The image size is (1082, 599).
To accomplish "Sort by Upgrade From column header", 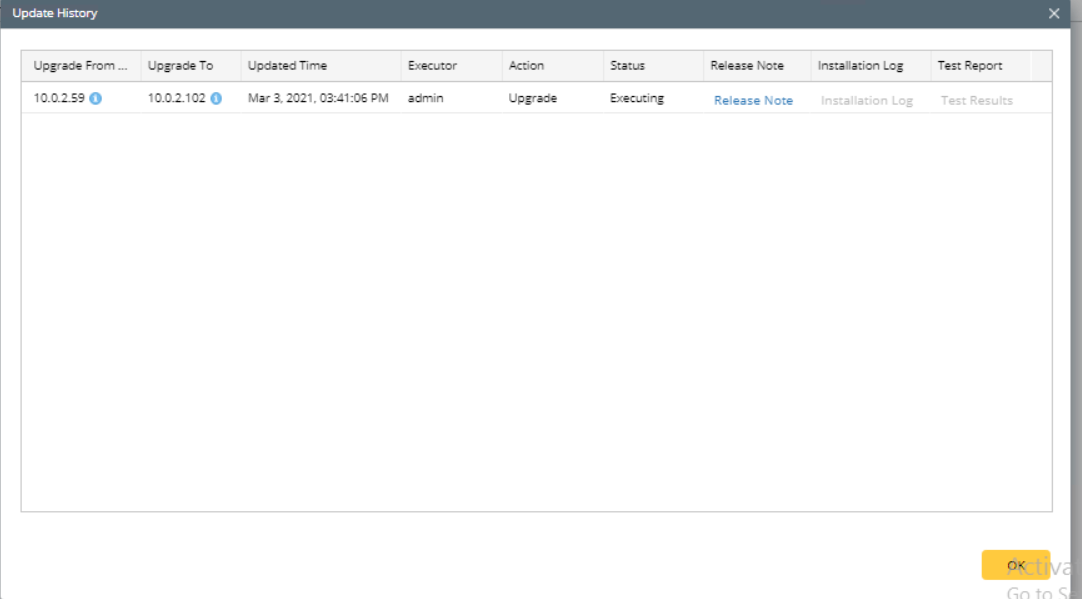I will 81,66.
